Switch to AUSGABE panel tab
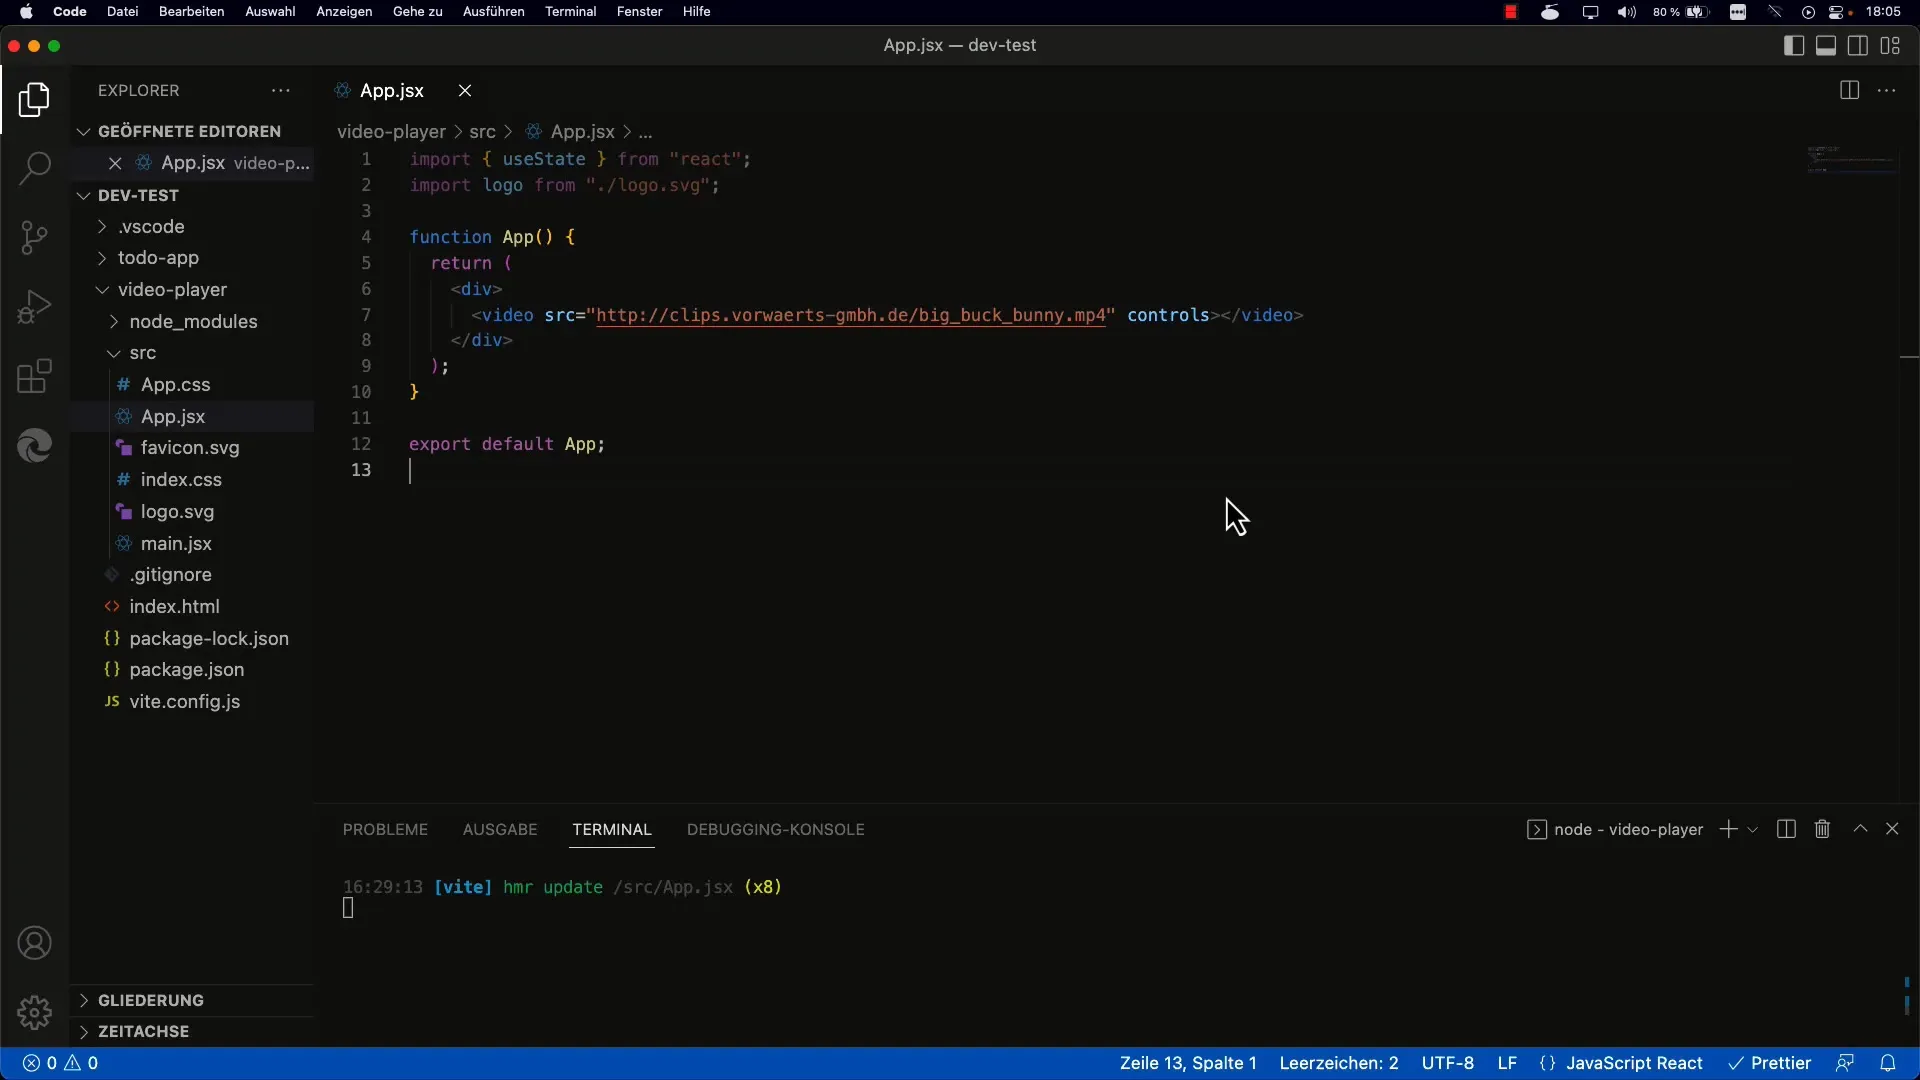 500,830
